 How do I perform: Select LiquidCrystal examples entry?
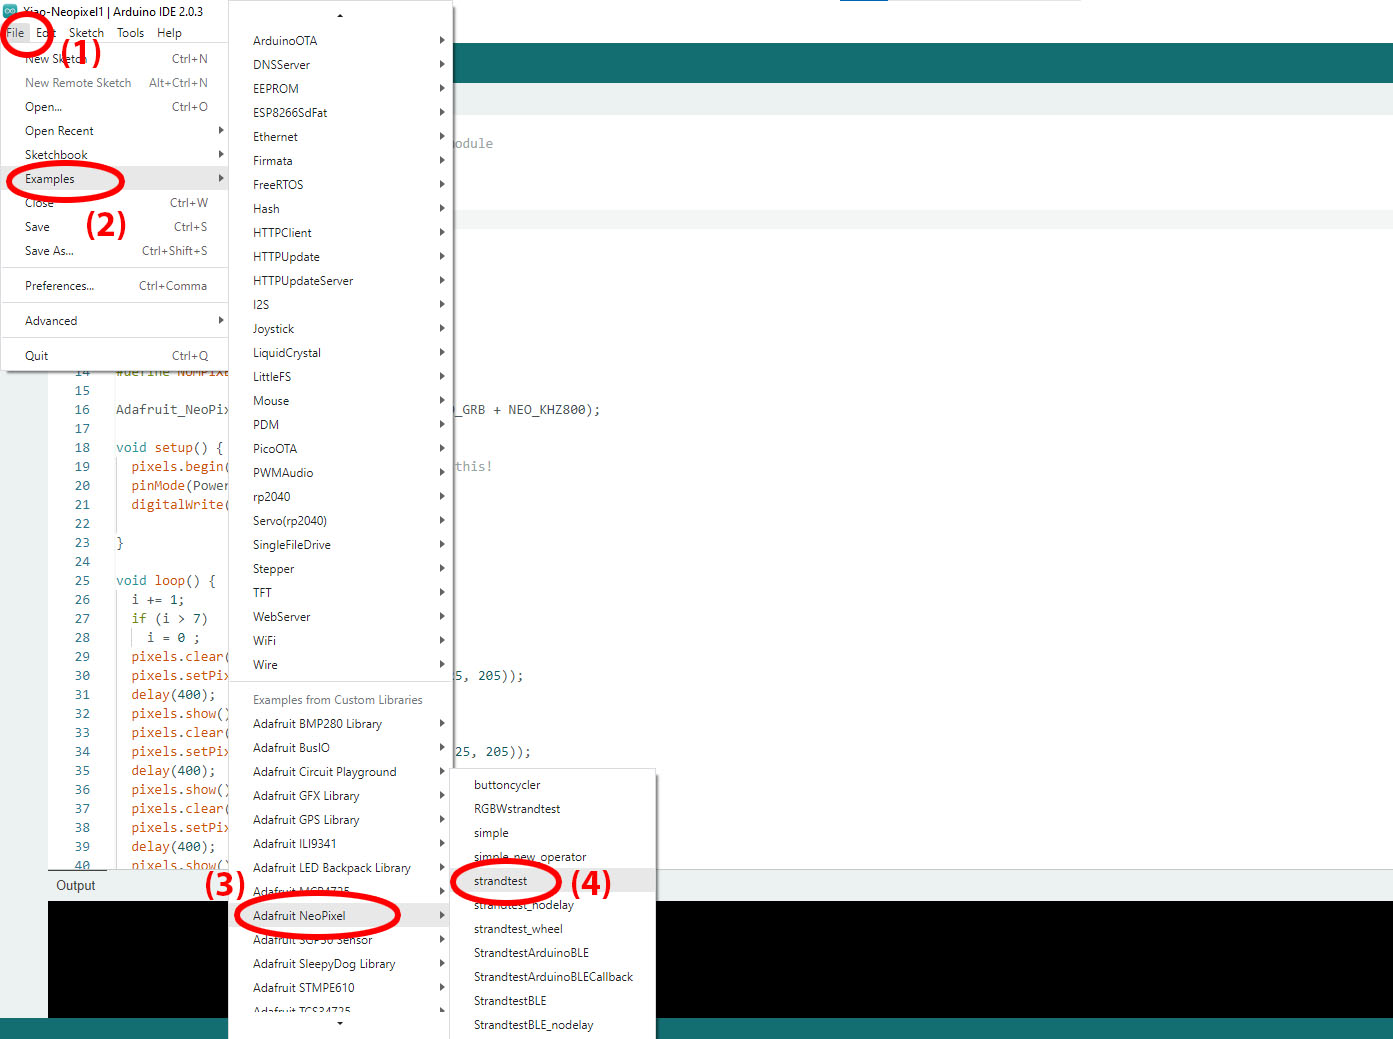click(x=340, y=353)
